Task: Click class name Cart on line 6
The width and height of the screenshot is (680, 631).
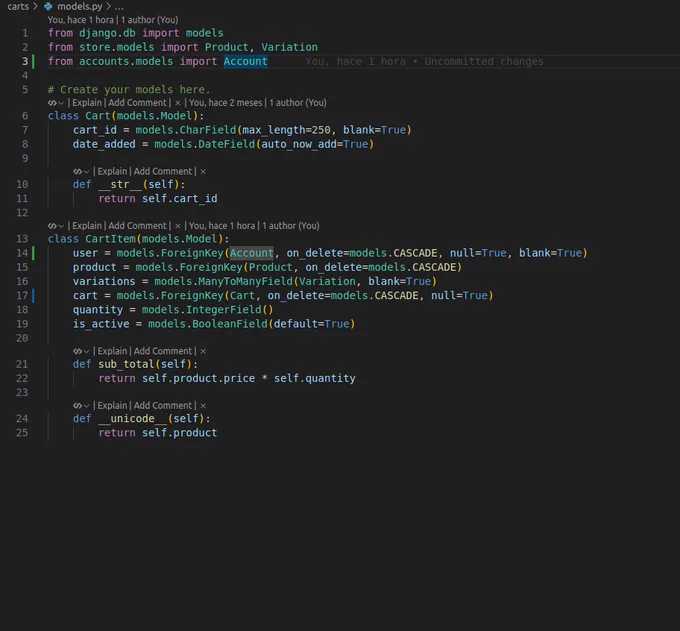Action: (98, 116)
